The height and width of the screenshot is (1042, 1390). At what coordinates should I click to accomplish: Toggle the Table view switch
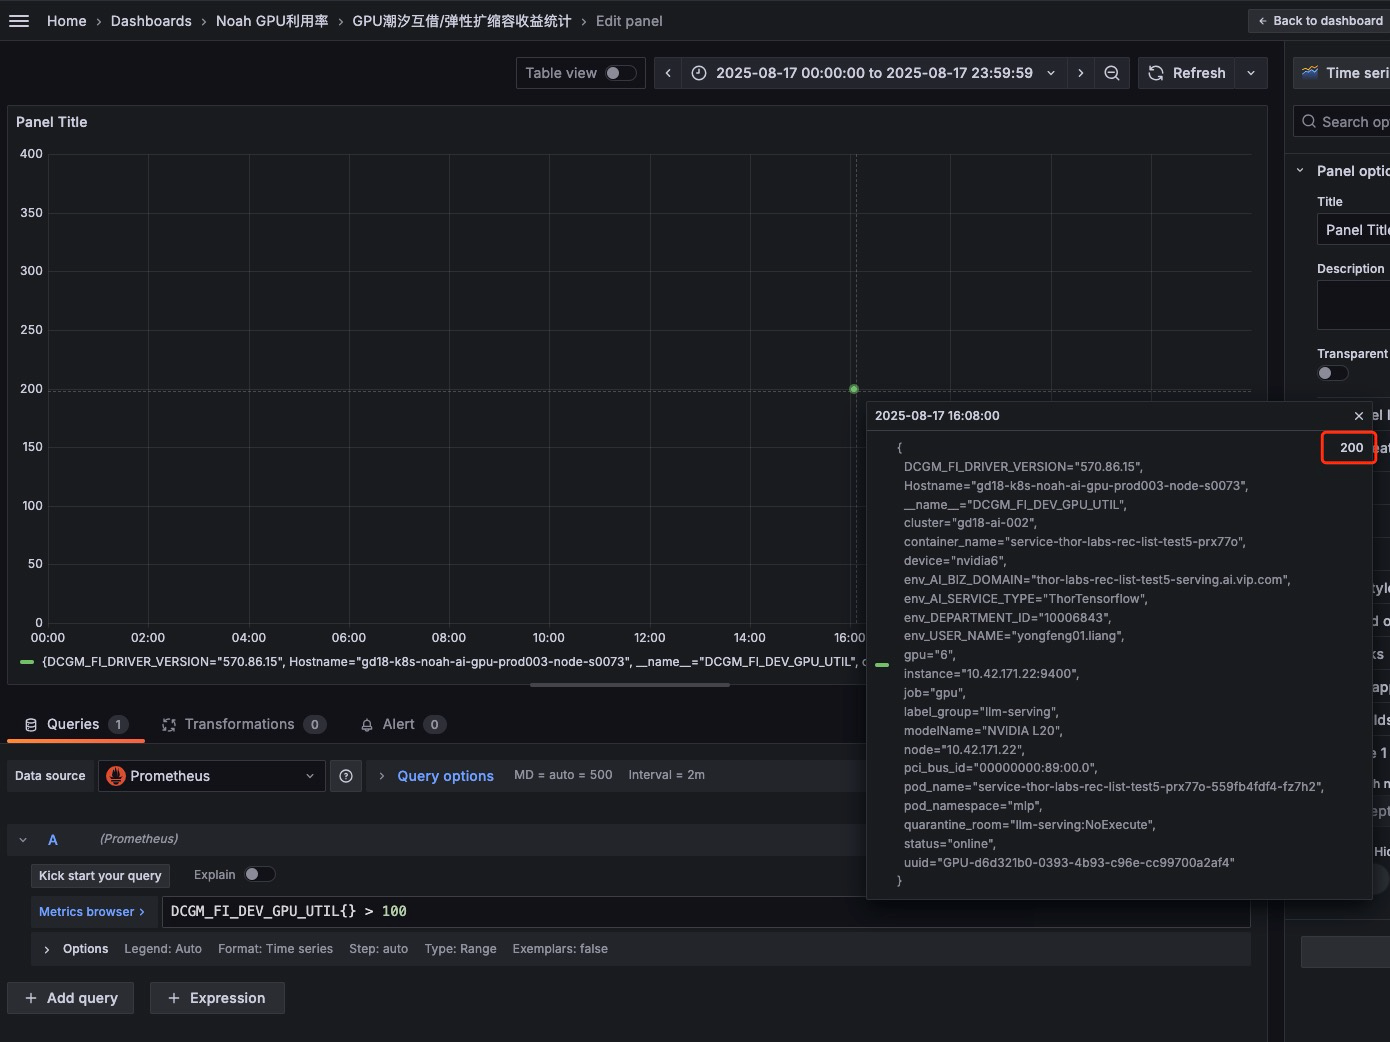tap(619, 73)
